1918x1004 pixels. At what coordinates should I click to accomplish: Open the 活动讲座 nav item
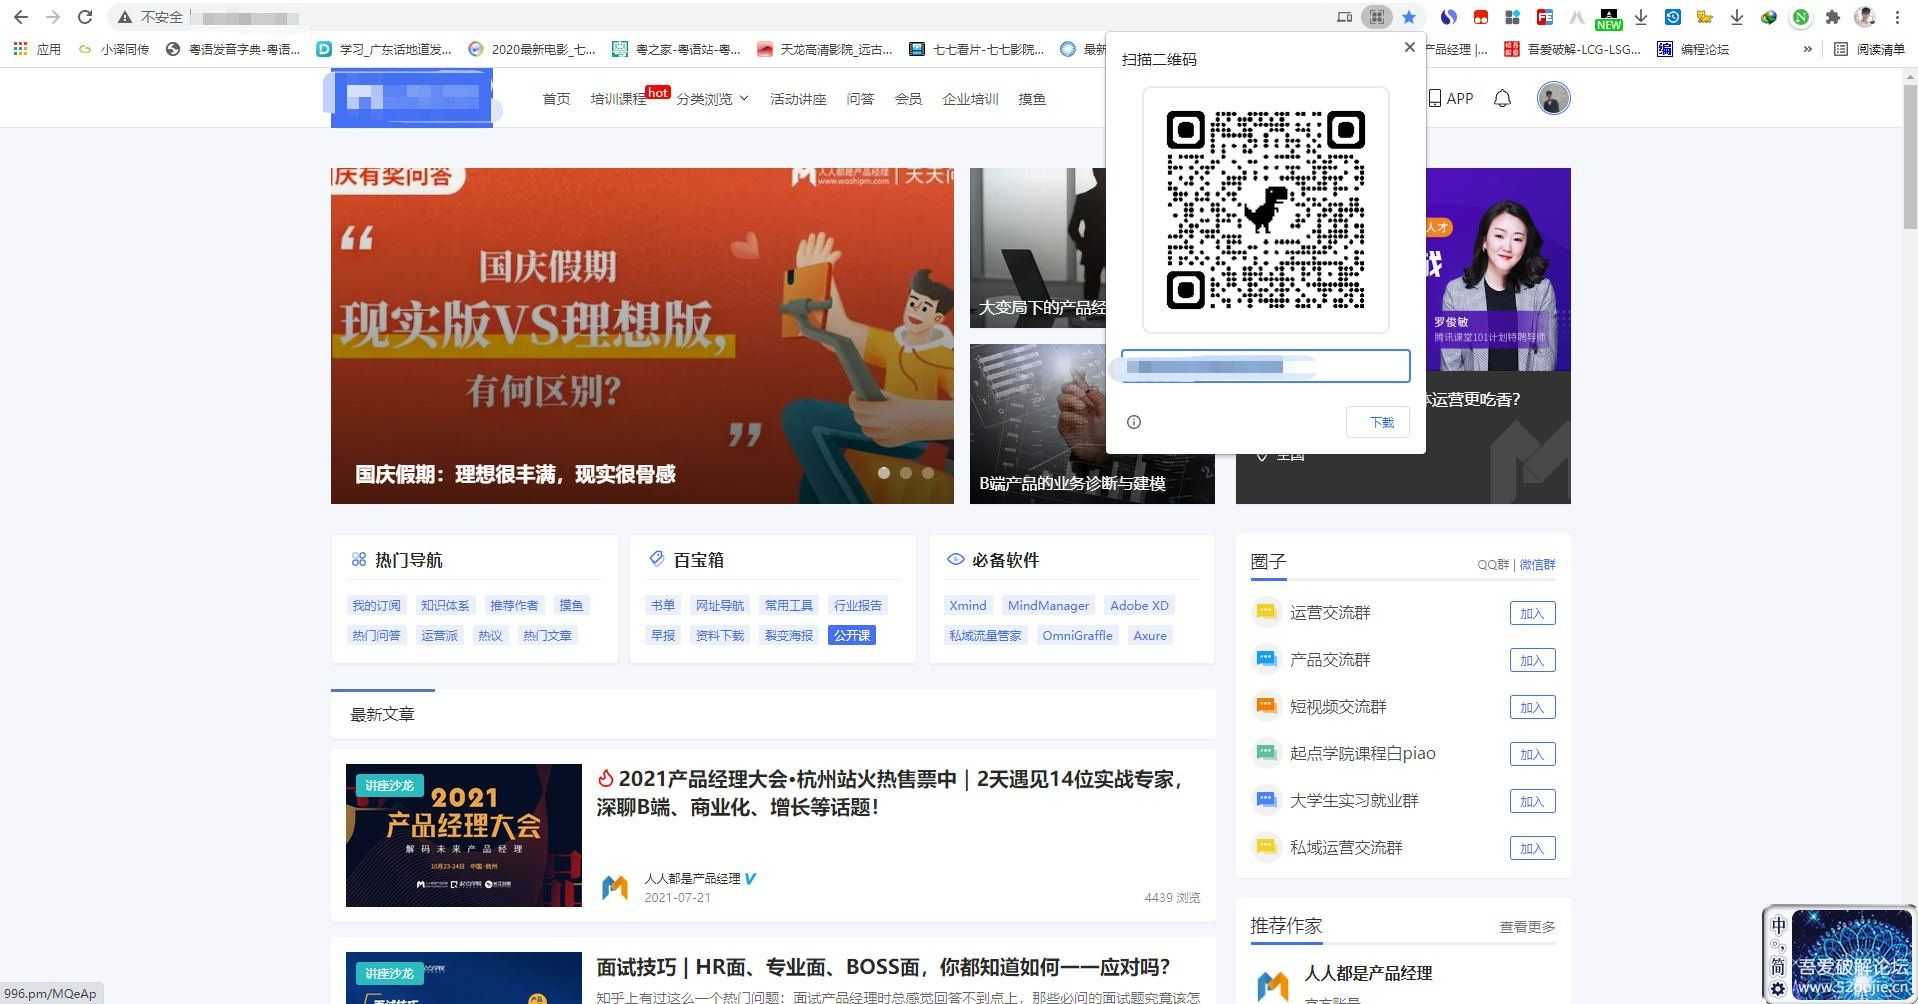coord(798,99)
